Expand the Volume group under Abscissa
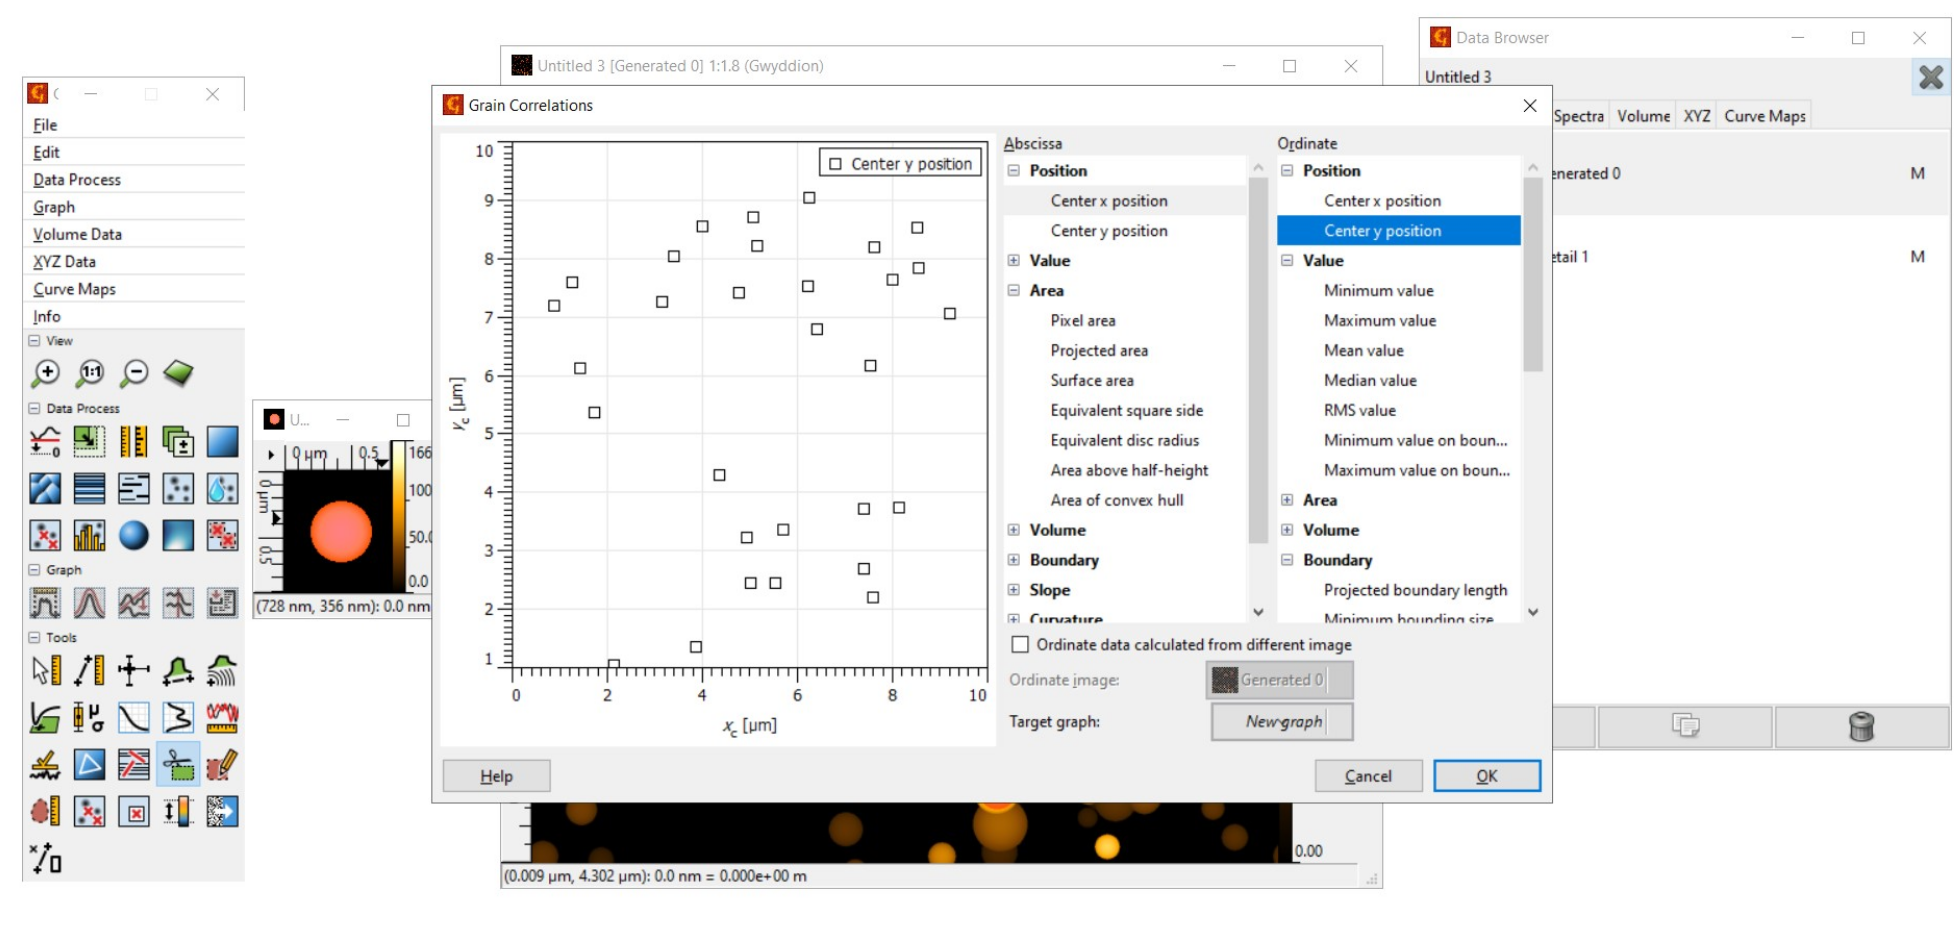Viewport: 1954px width, 948px height. tap(1014, 530)
